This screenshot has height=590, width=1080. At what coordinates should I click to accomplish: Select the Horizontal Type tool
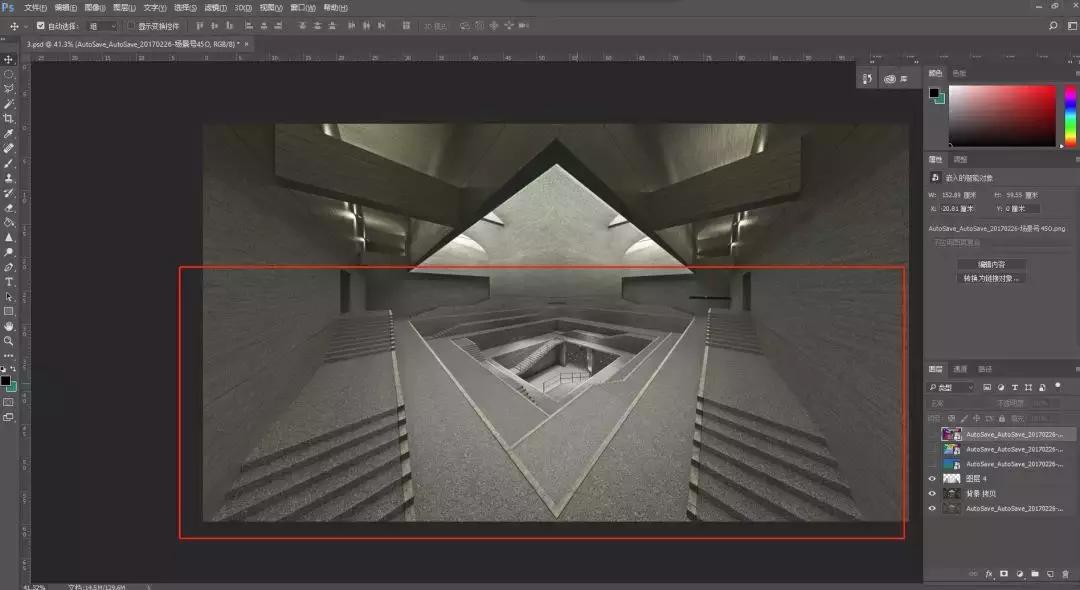pos(9,282)
